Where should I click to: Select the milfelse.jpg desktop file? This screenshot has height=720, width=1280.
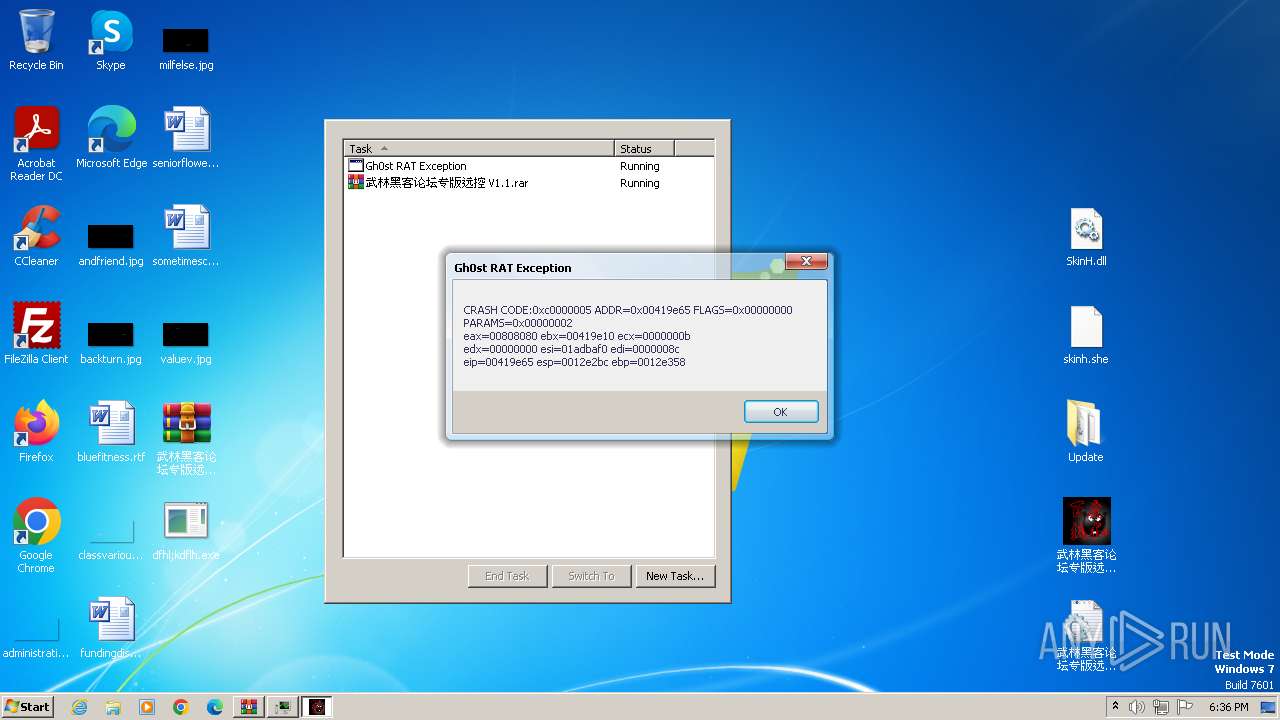tap(186, 48)
